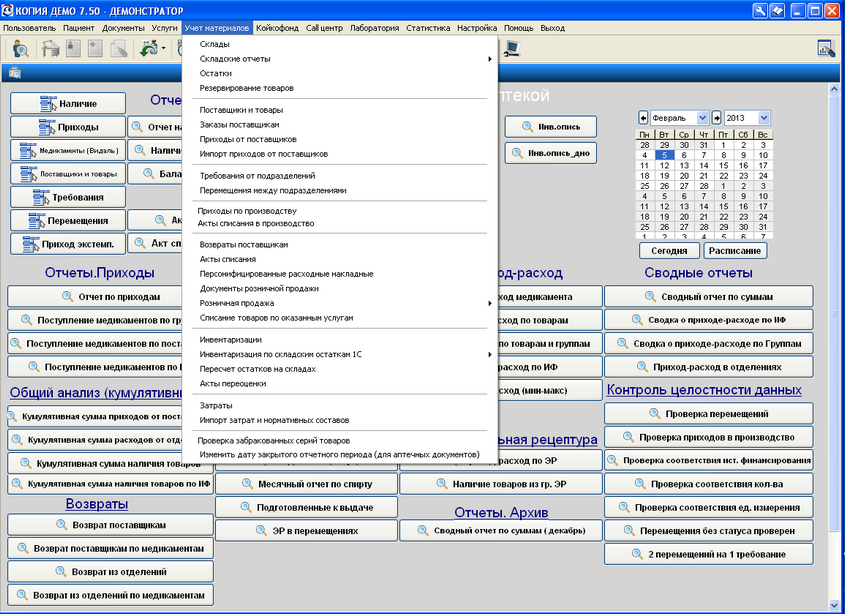Click the small icon on blue header bar
This screenshot has width=845, height=614.
coord(15,73)
